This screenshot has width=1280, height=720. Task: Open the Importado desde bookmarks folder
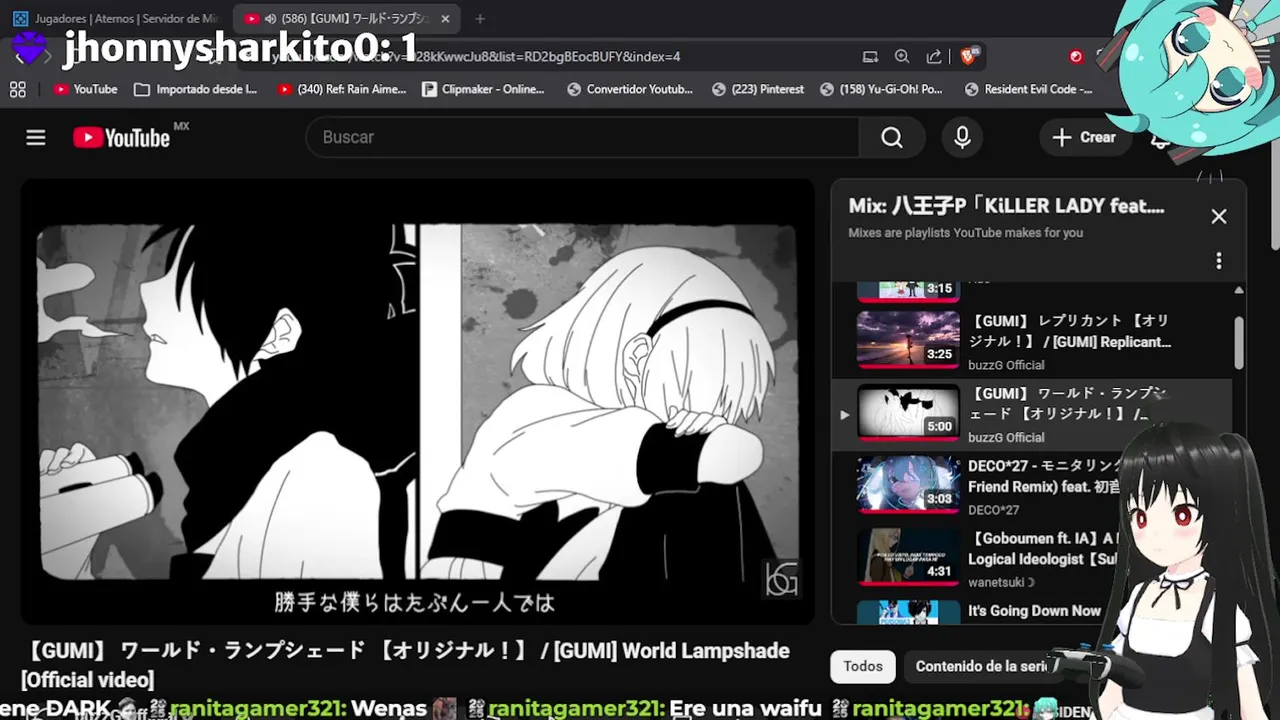[x=195, y=90]
